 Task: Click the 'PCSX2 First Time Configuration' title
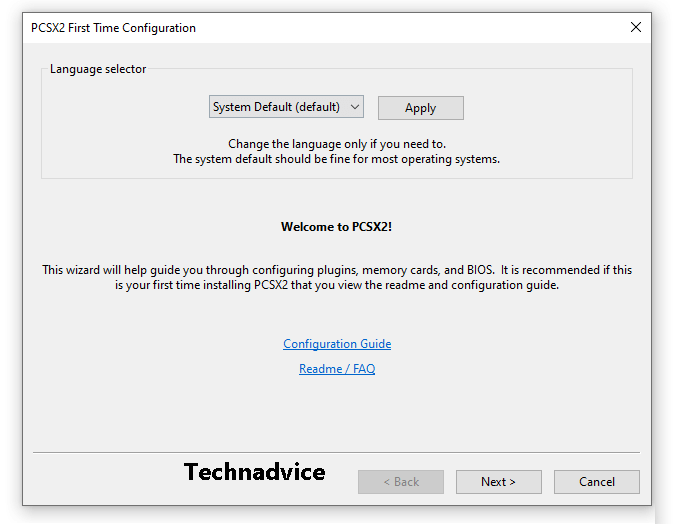113,28
